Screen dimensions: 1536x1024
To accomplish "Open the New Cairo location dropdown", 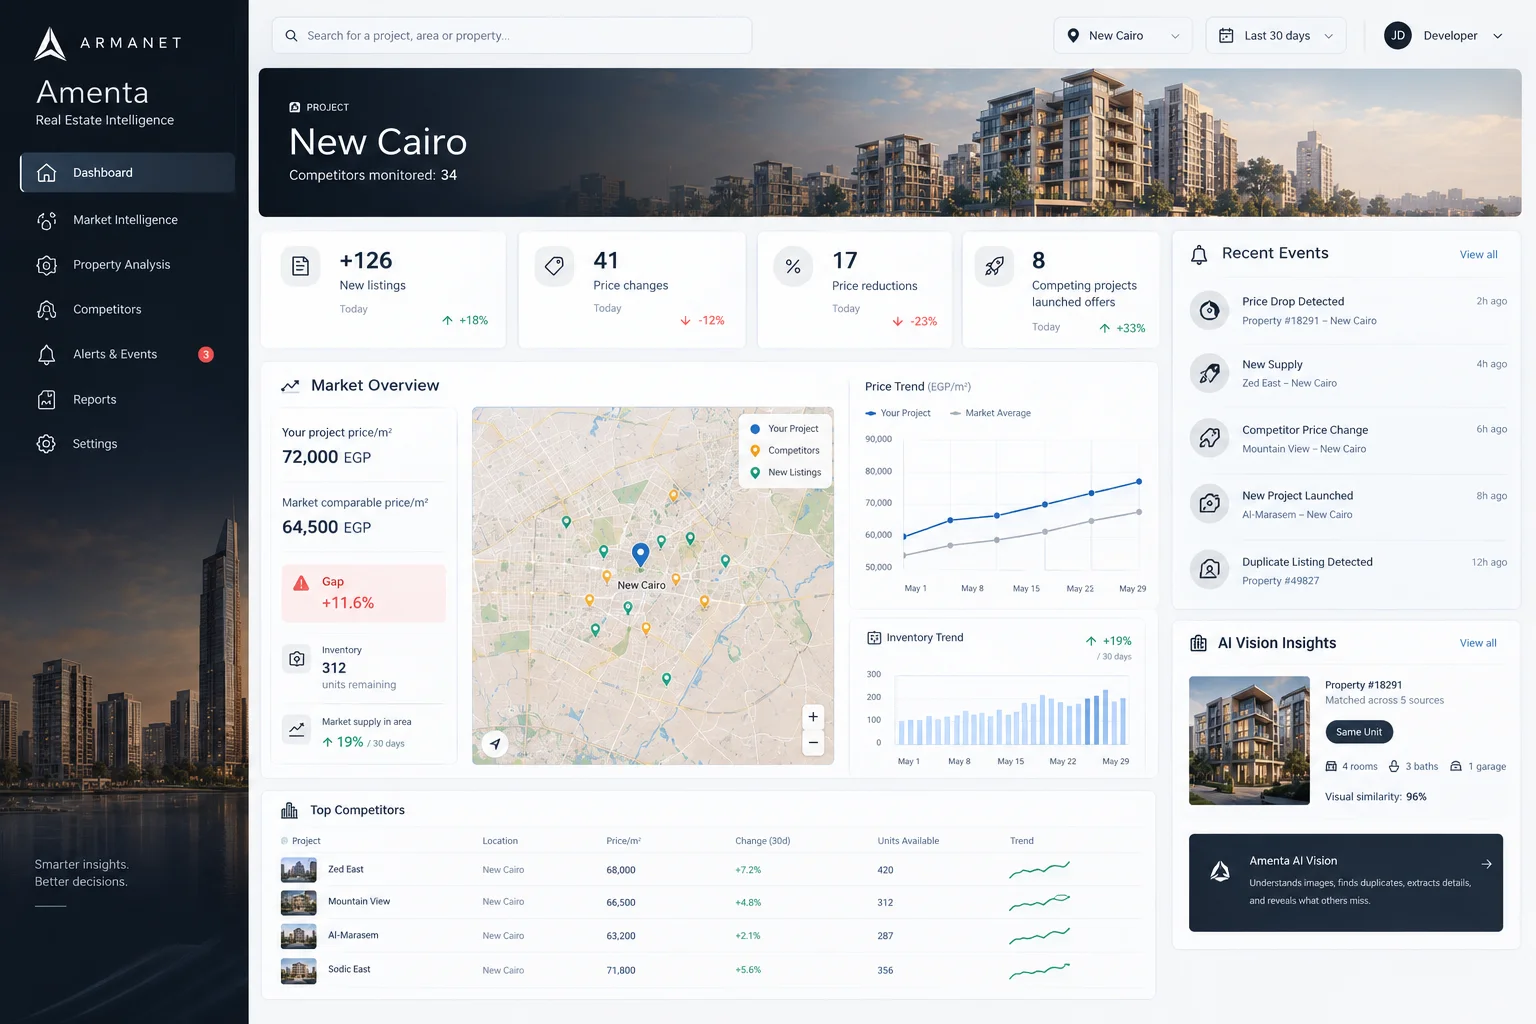I will [x=1123, y=36].
